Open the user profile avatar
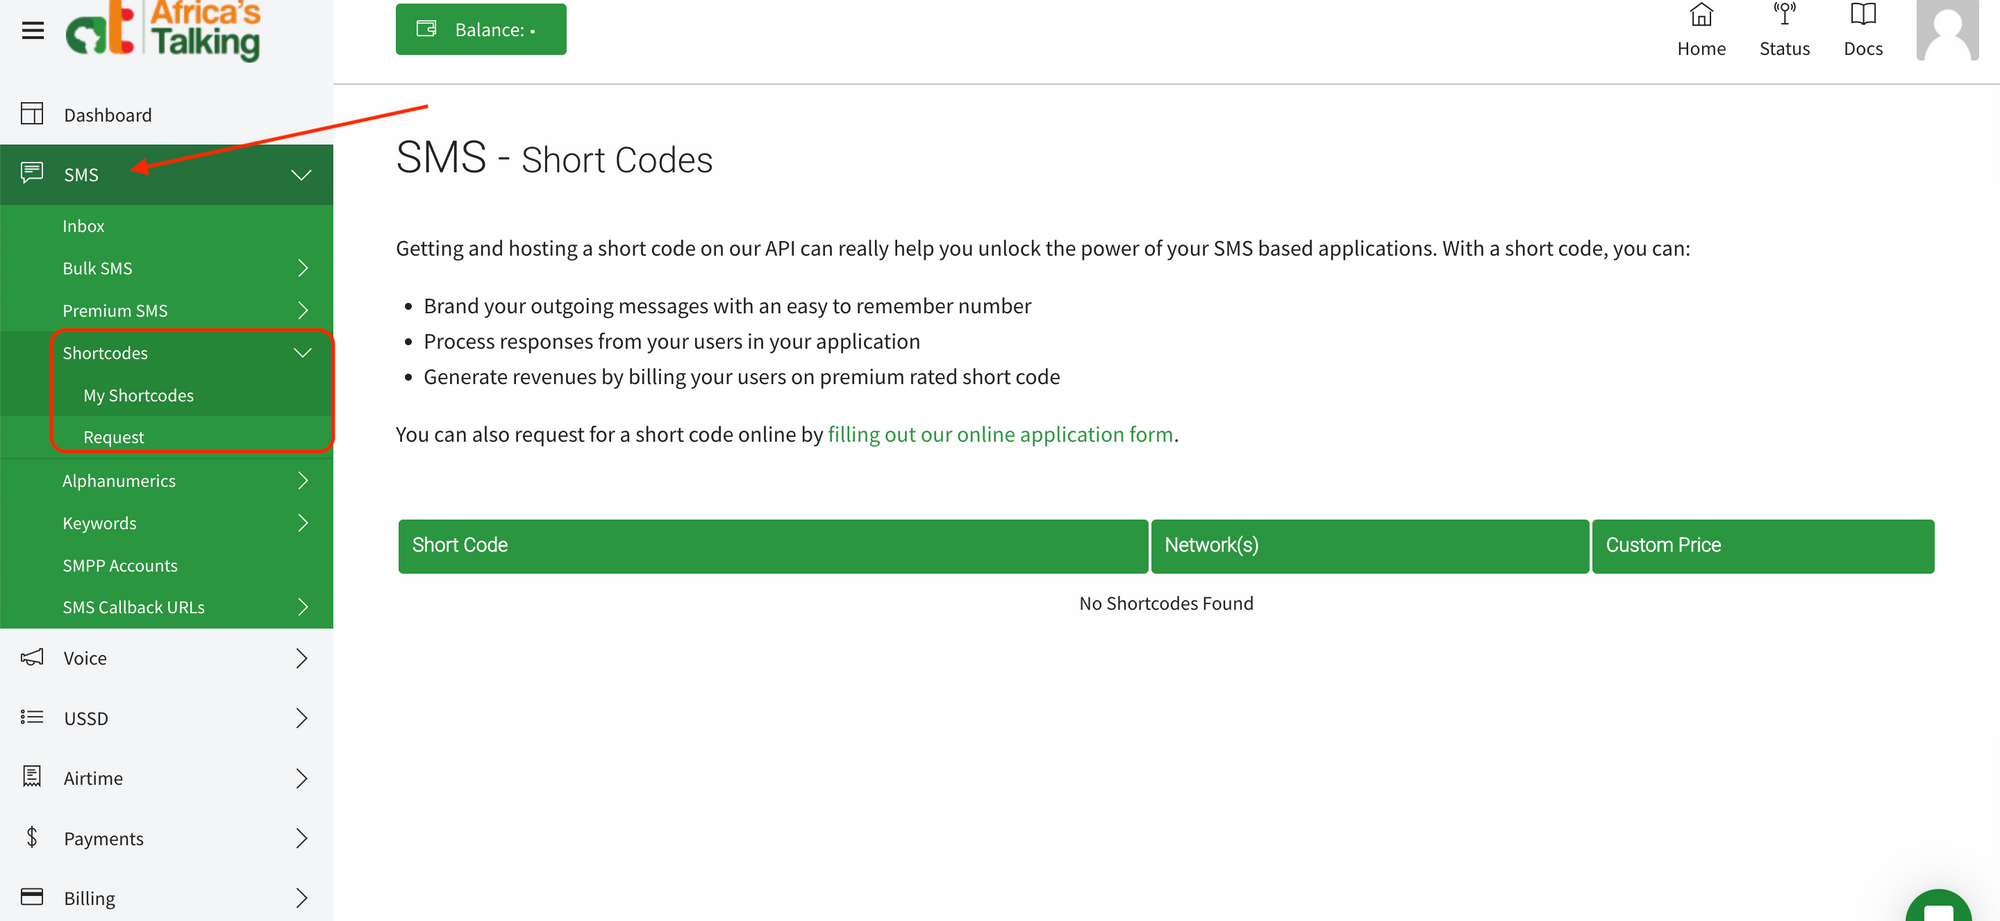 point(1946,30)
